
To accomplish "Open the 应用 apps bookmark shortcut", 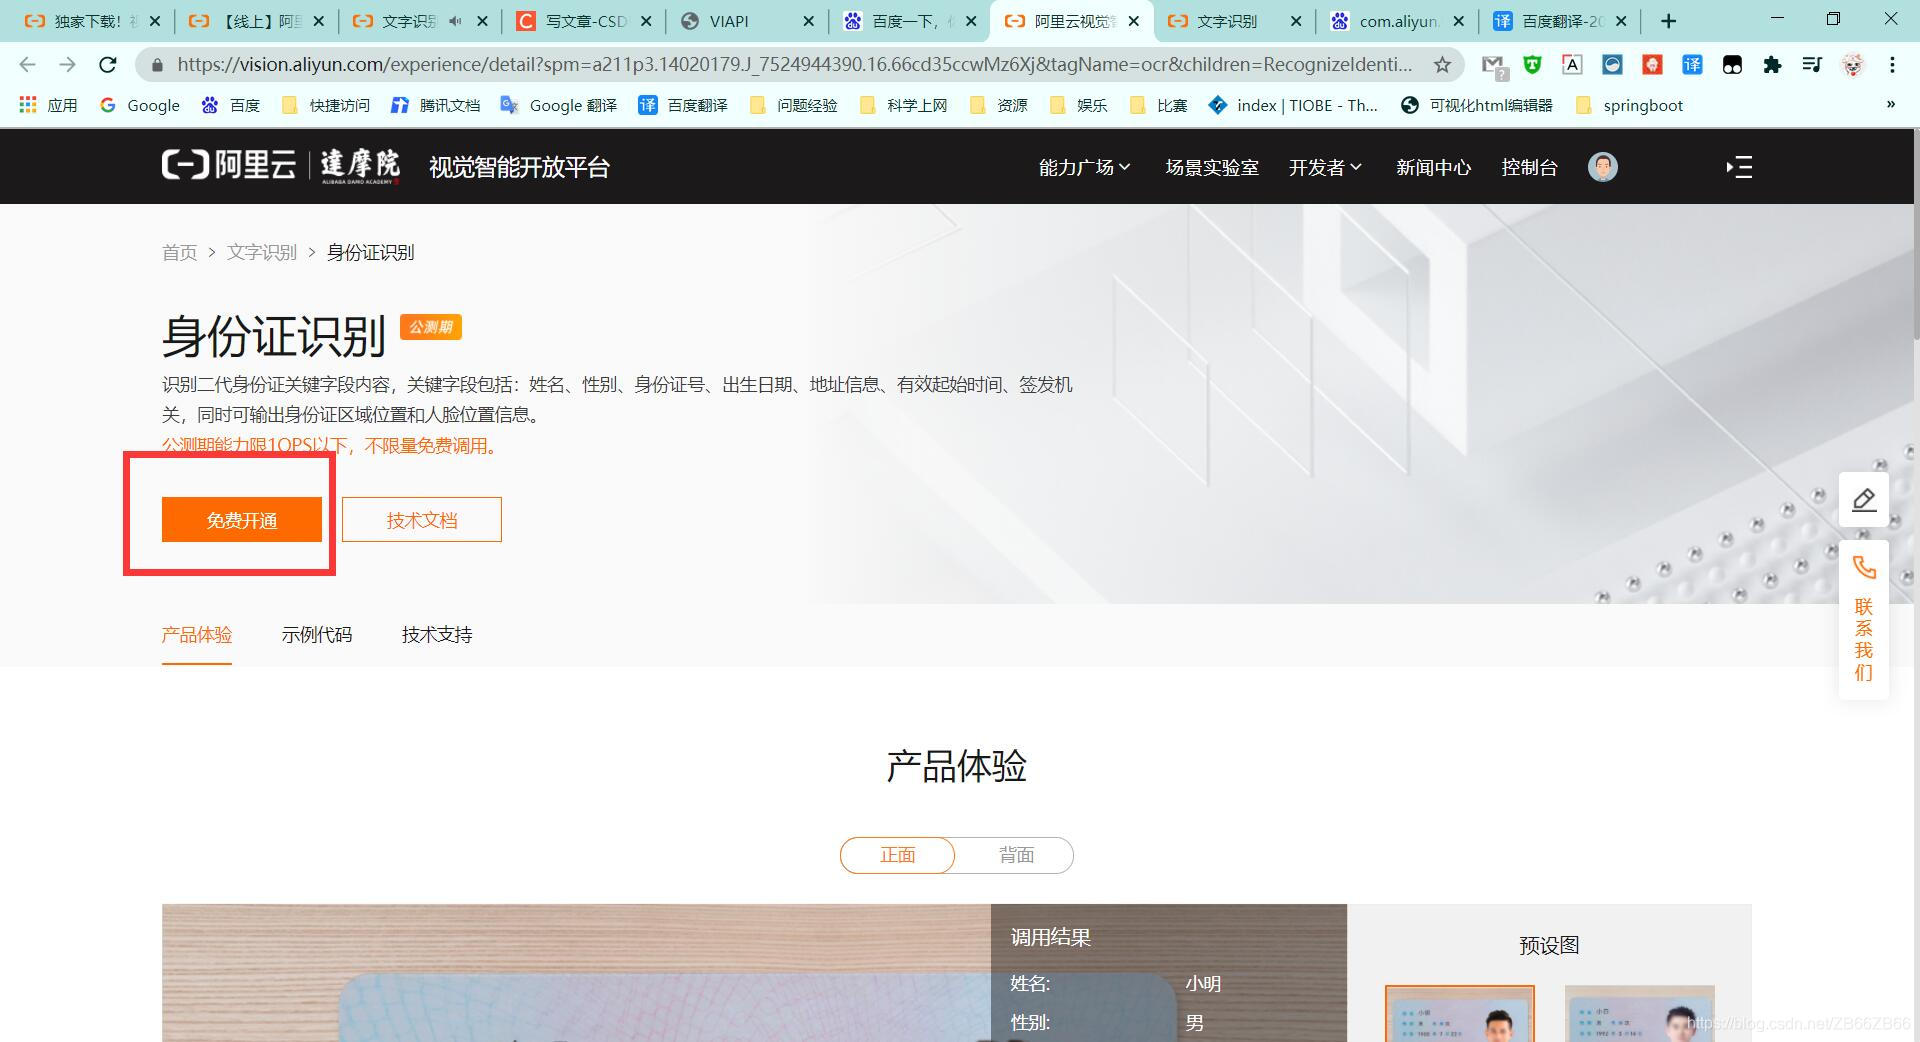I will [48, 105].
